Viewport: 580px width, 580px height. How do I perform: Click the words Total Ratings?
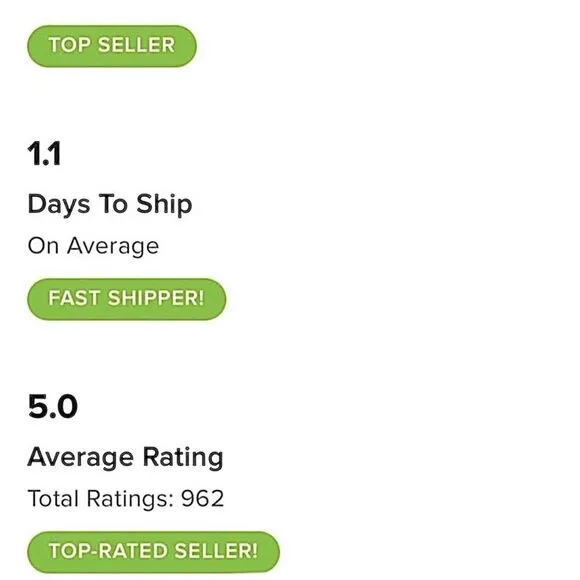100,499
